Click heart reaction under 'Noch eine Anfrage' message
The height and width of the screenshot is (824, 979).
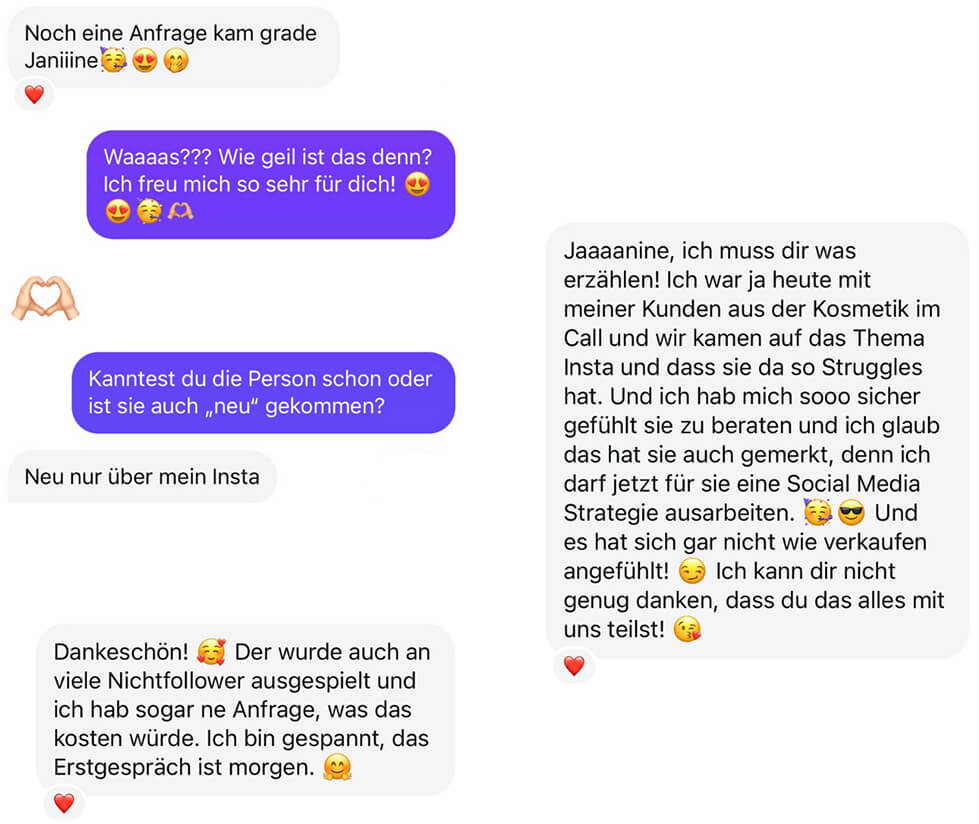coord(34,95)
